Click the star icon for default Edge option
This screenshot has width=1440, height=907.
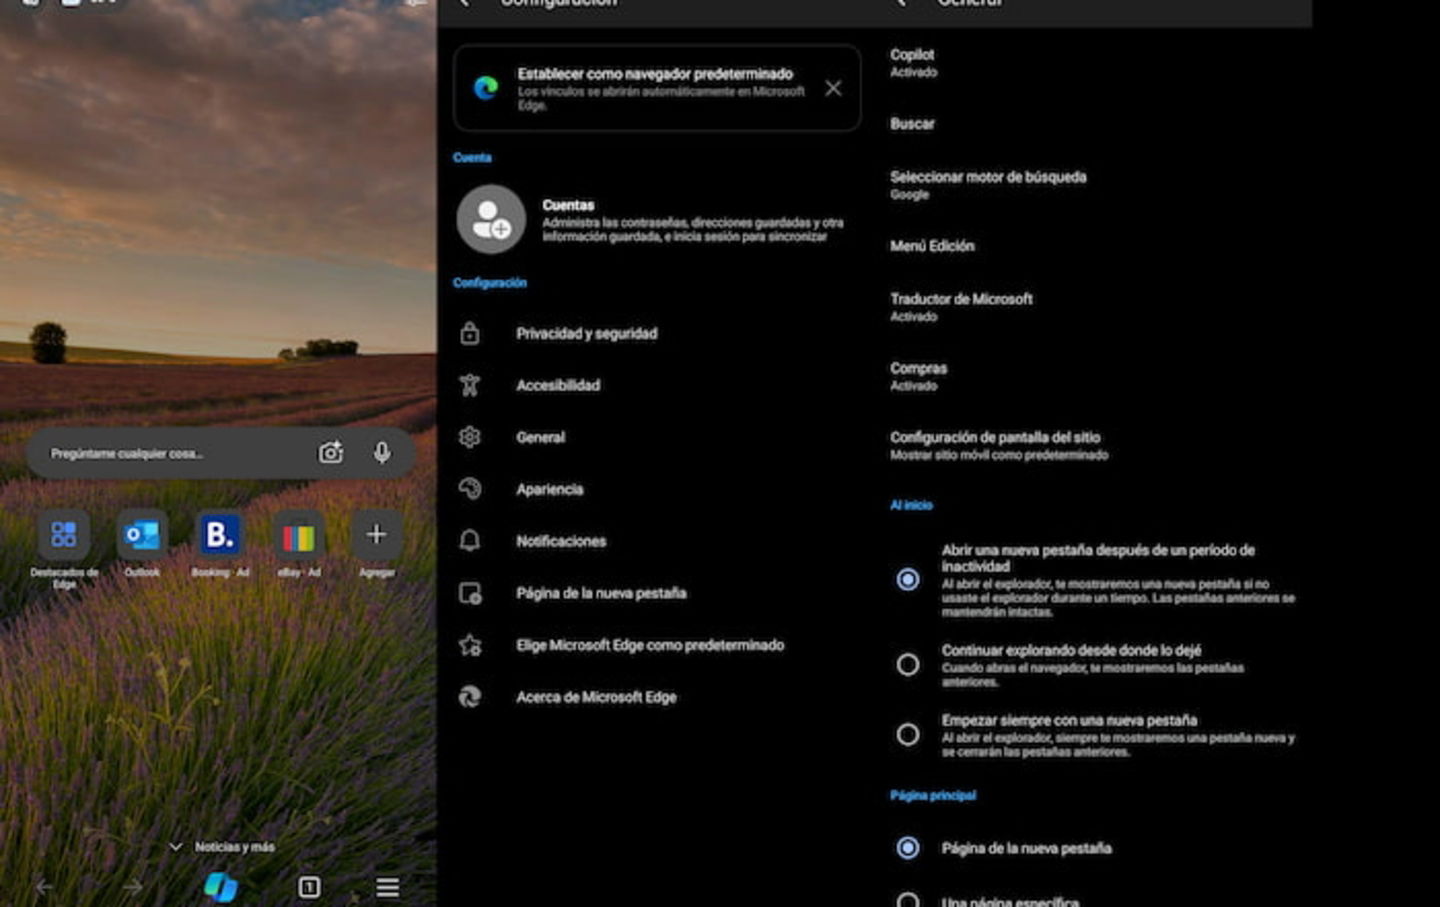pyautogui.click(x=470, y=645)
